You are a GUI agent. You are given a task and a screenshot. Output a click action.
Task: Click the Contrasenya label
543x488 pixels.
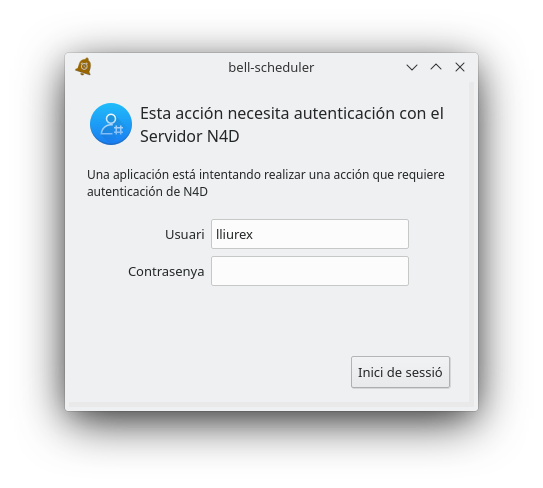point(166,272)
